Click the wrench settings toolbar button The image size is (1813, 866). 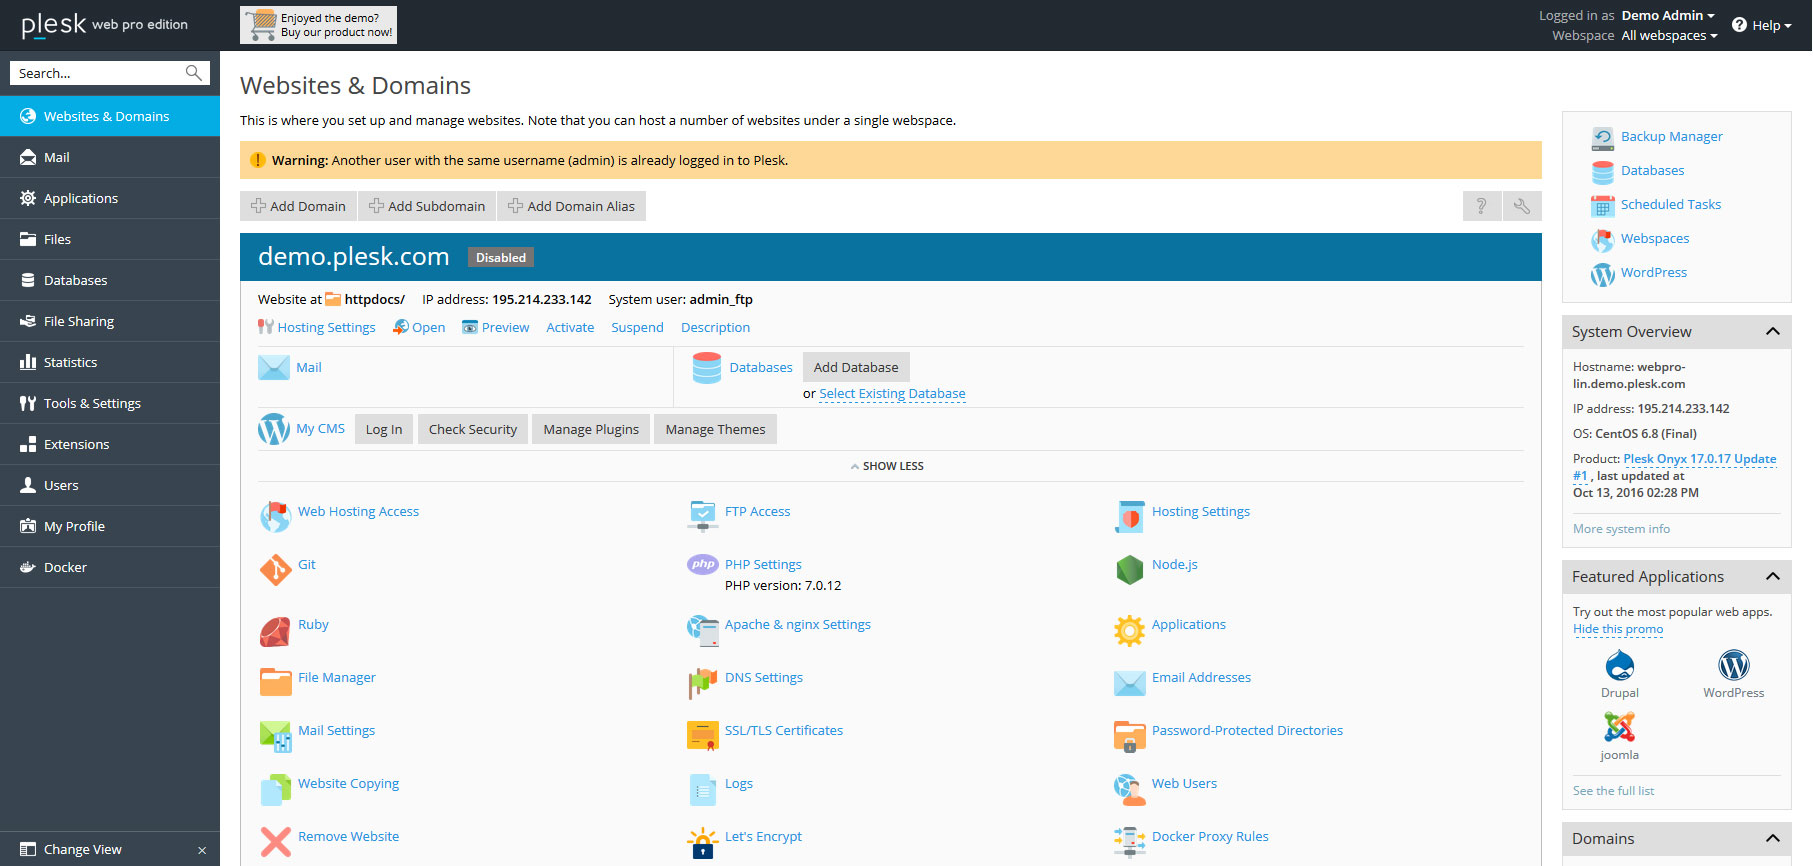coord(1522,206)
